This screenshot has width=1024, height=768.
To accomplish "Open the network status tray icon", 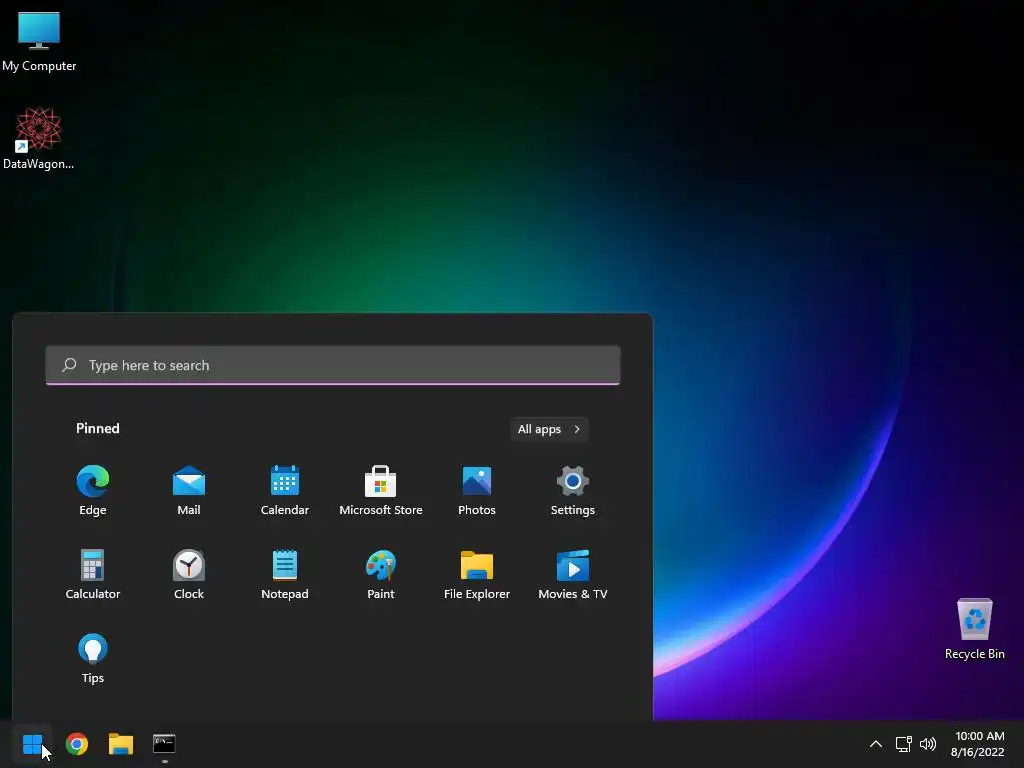I will click(903, 744).
